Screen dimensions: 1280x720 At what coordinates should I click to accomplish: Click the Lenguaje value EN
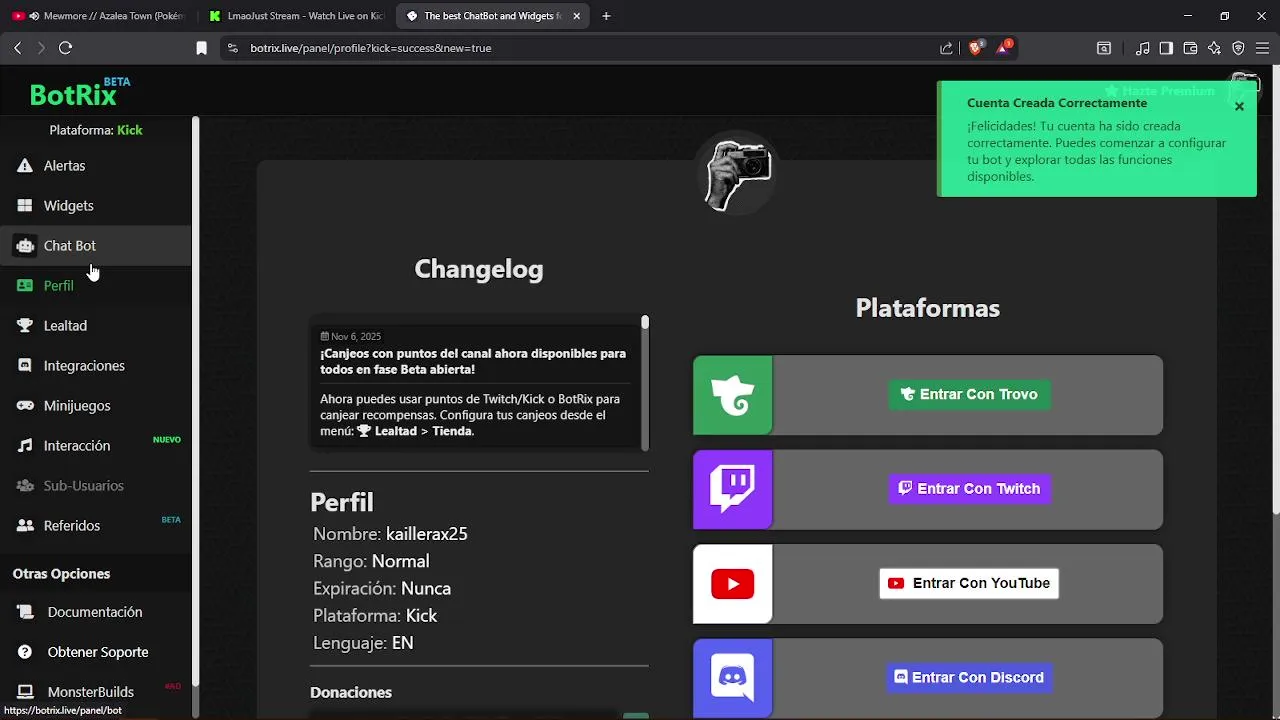[402, 643]
